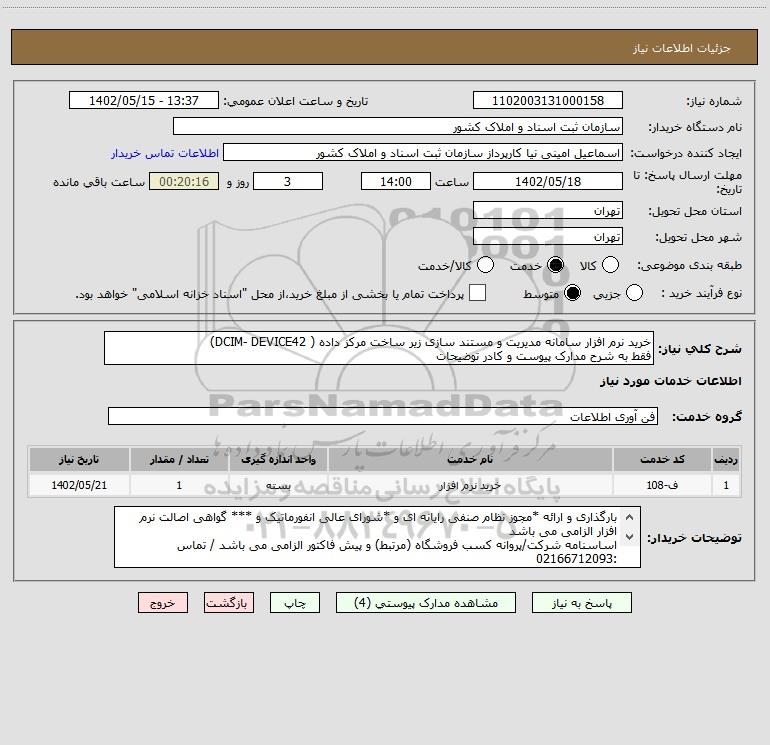Click the چاپ print button
This screenshot has height=745, width=770.
[x=295, y=603]
